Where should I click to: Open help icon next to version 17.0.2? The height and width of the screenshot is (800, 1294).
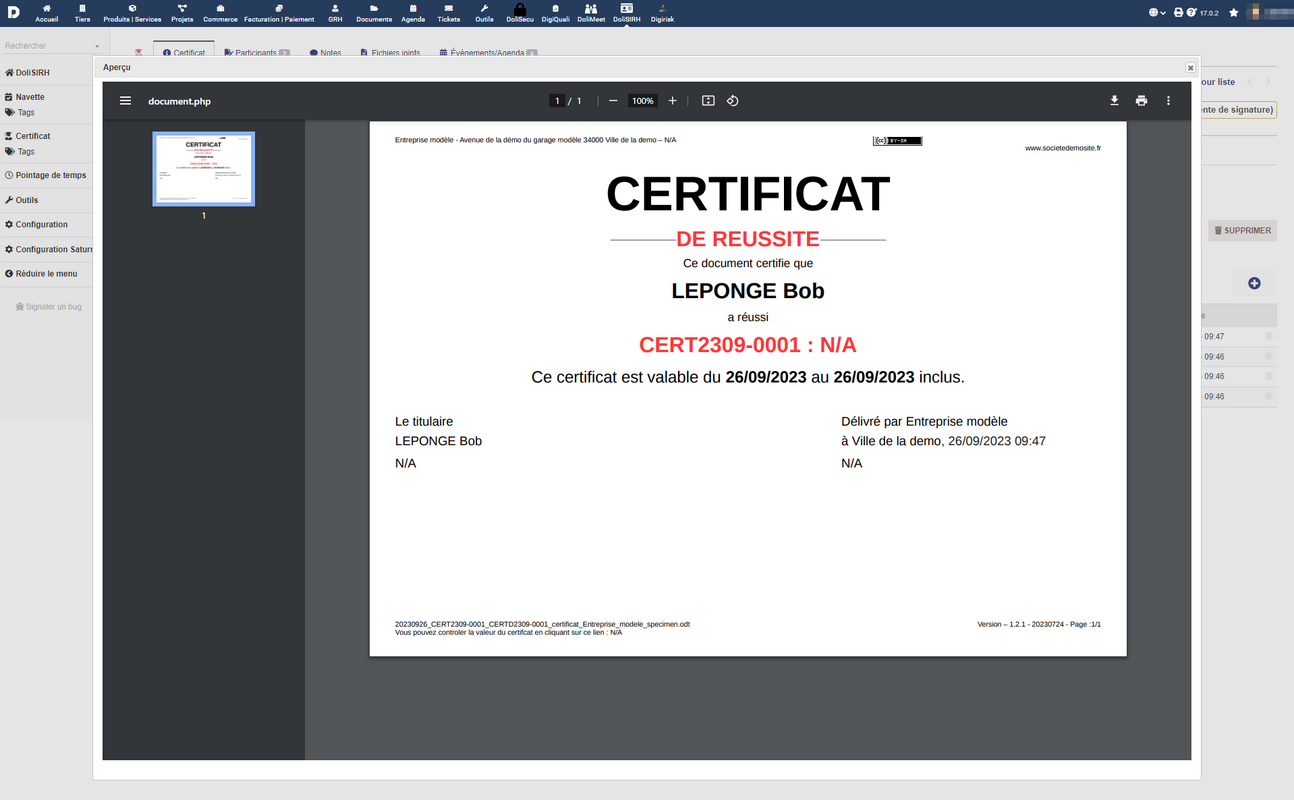click(1191, 13)
